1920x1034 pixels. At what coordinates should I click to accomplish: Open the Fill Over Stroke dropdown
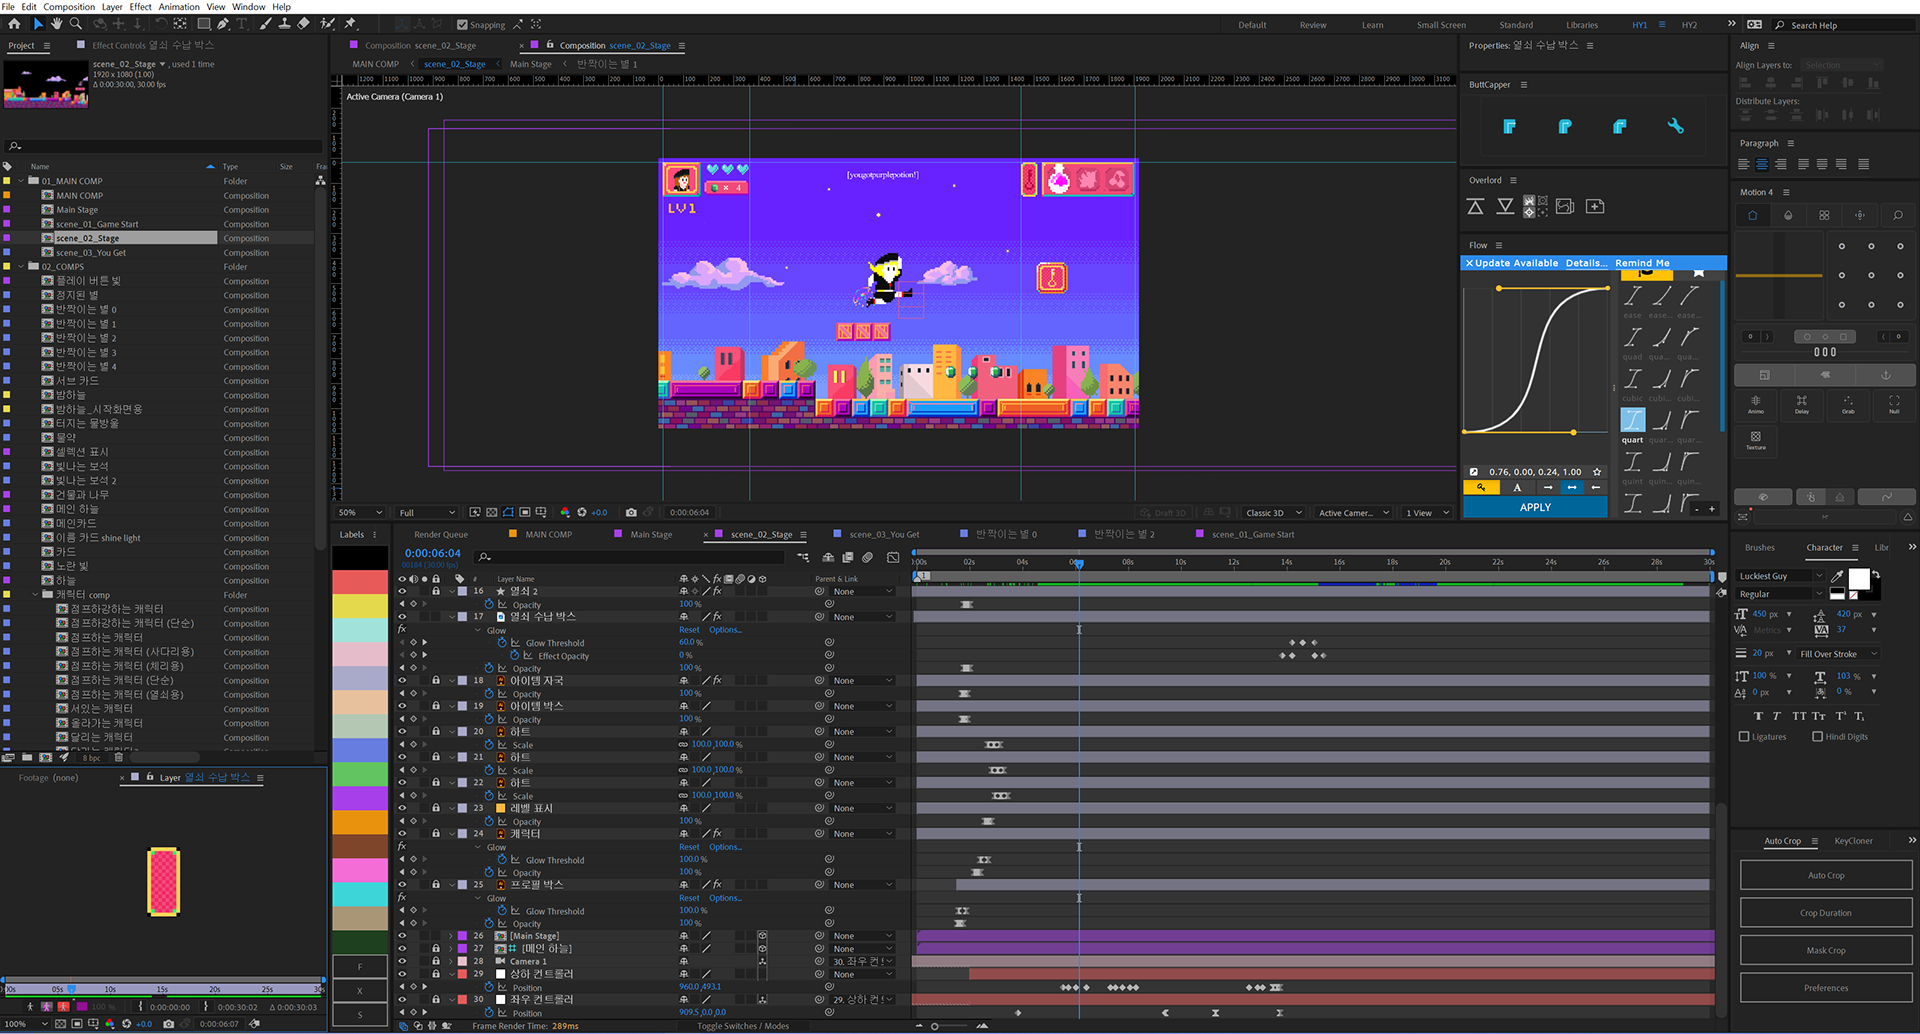pyautogui.click(x=1838, y=654)
